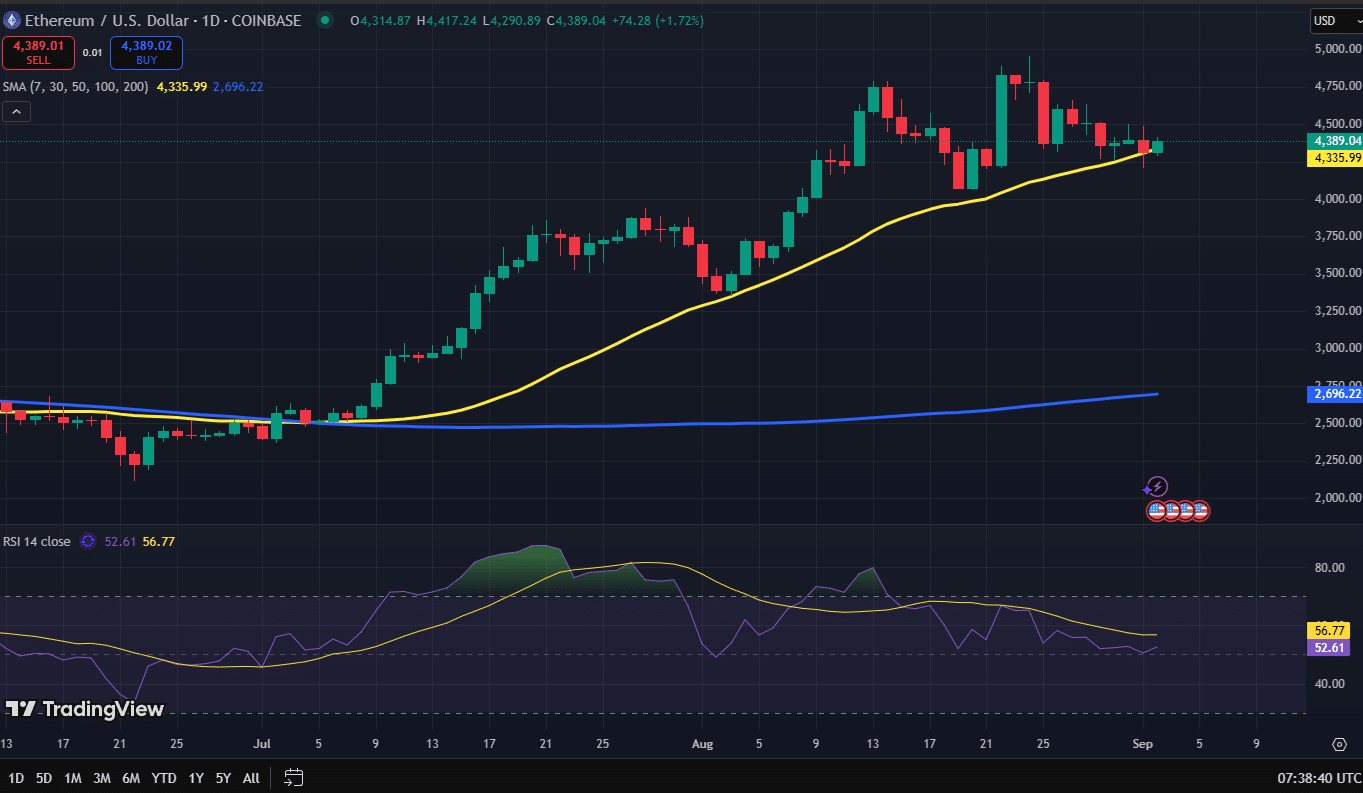Select the 6M time range
The height and width of the screenshot is (793, 1363).
tap(131, 777)
